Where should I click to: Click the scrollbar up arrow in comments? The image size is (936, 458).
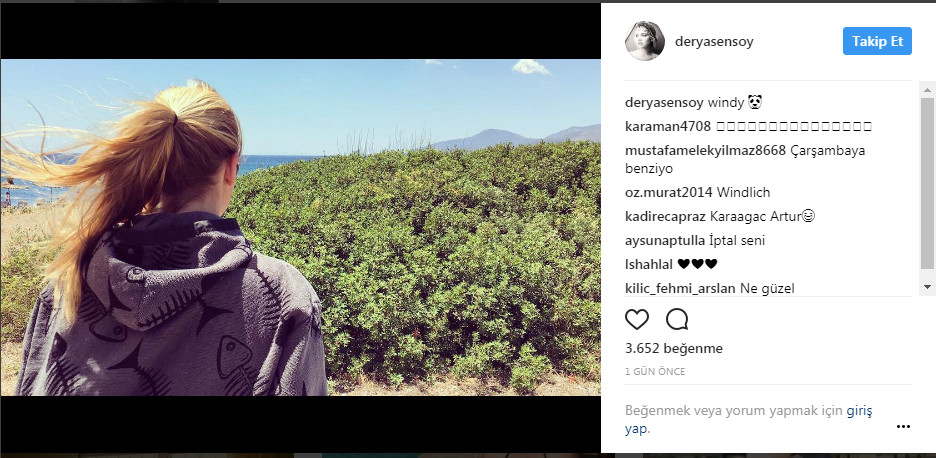pyautogui.click(x=927, y=91)
